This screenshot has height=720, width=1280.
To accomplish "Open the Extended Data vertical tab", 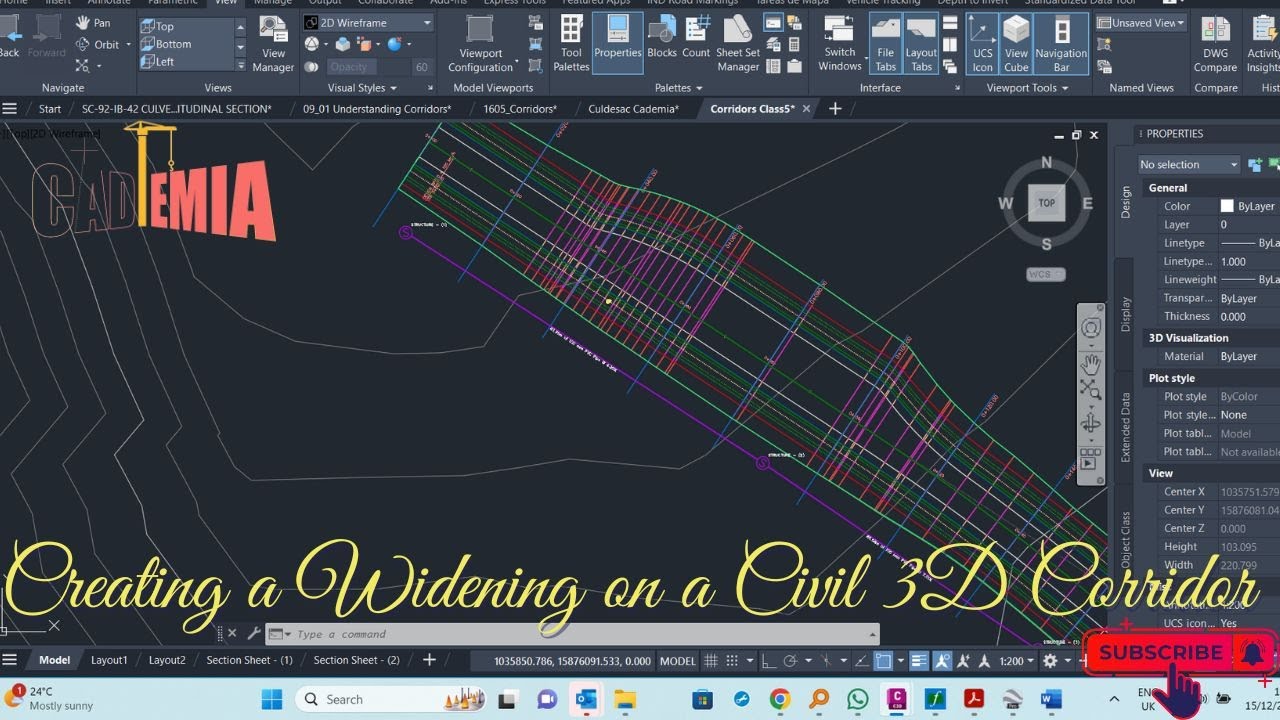I will 1125,427.
